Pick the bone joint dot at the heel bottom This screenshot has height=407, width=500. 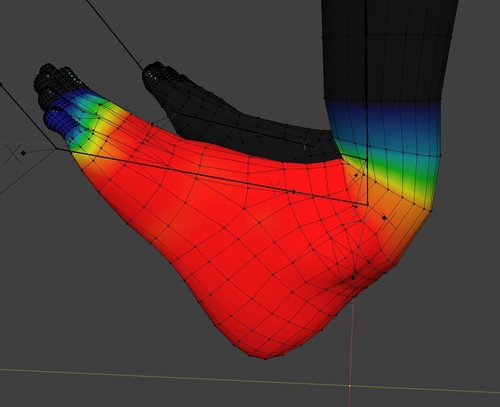(x=353, y=277)
